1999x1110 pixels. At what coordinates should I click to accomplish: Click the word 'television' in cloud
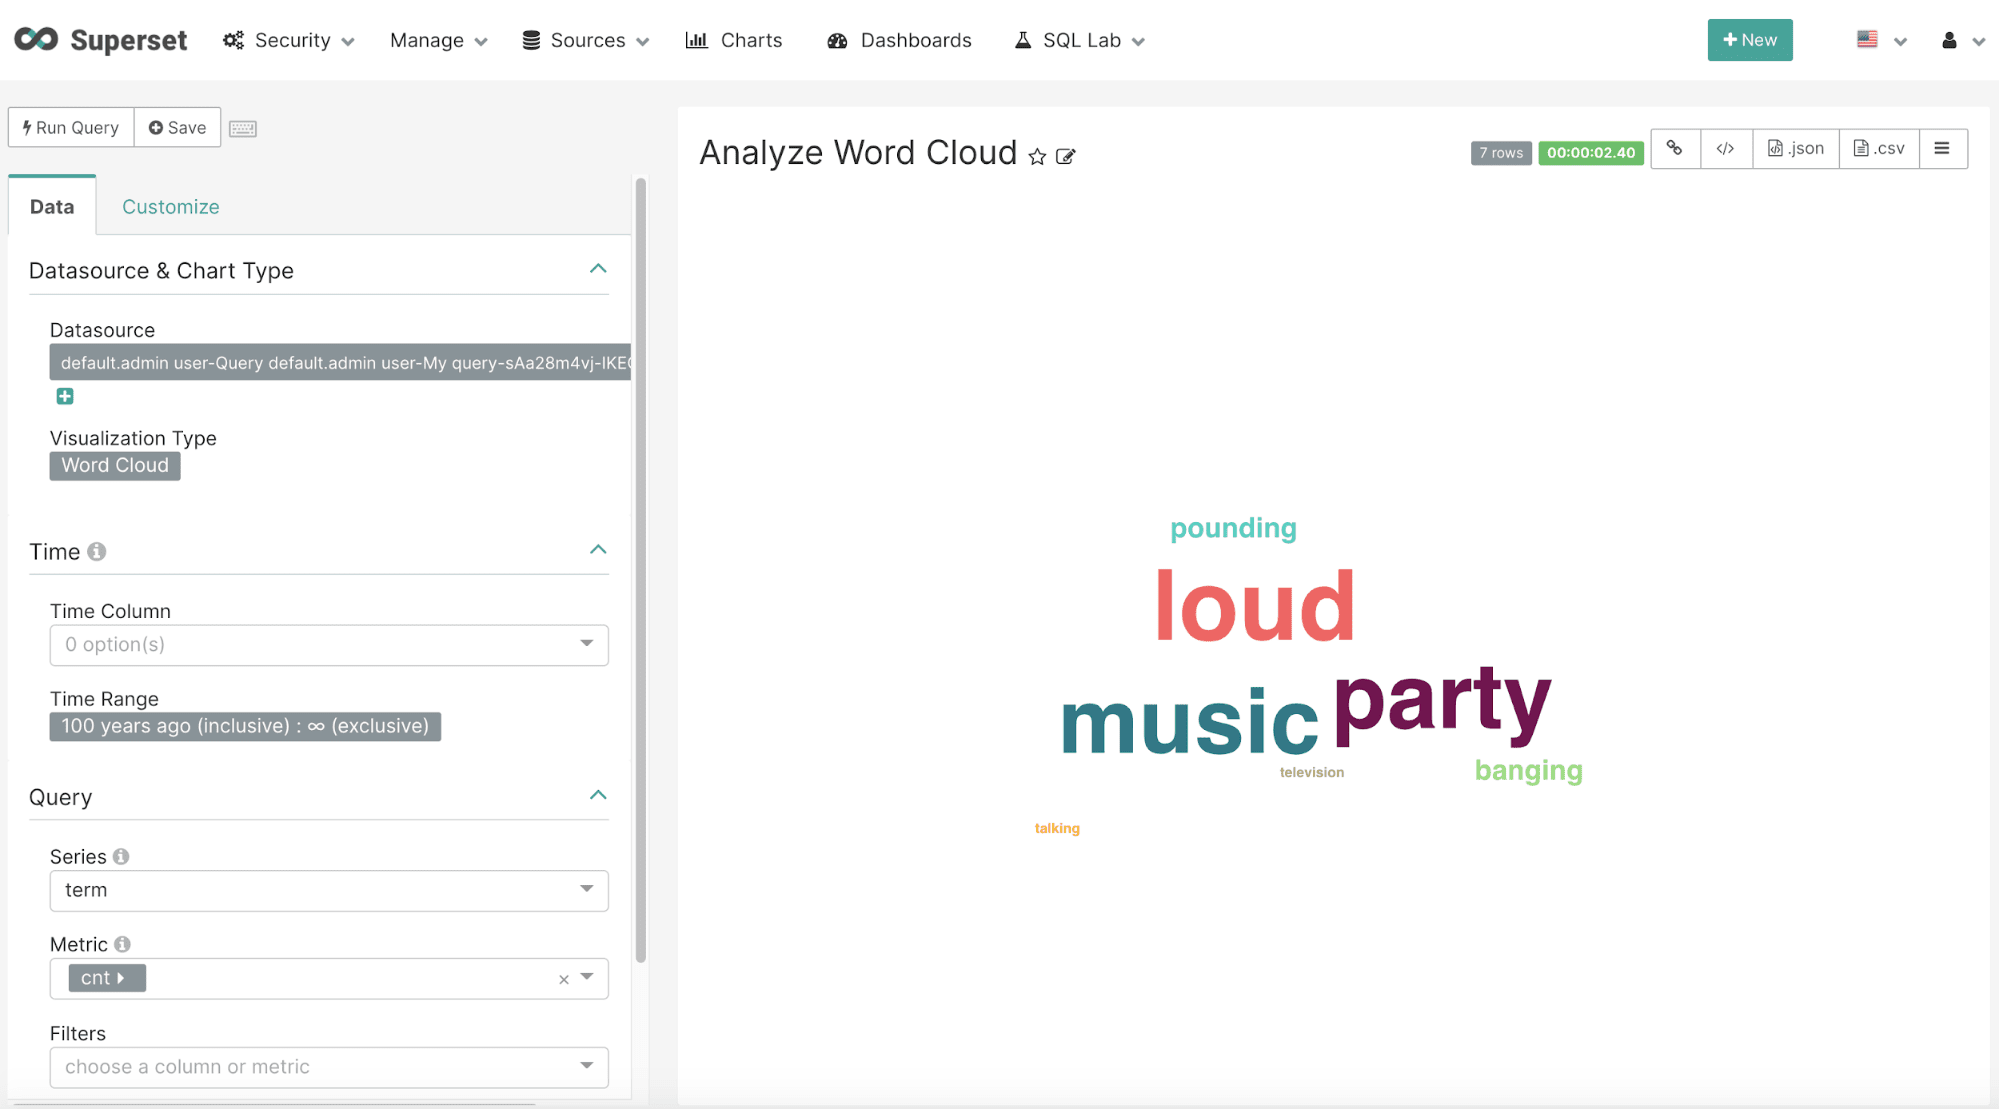pos(1311,772)
